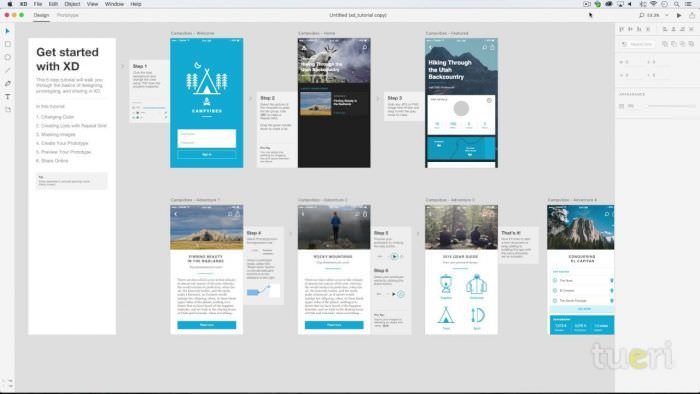Click Sign in button on Welcome artboard
This screenshot has width=700, height=394.
click(x=207, y=154)
